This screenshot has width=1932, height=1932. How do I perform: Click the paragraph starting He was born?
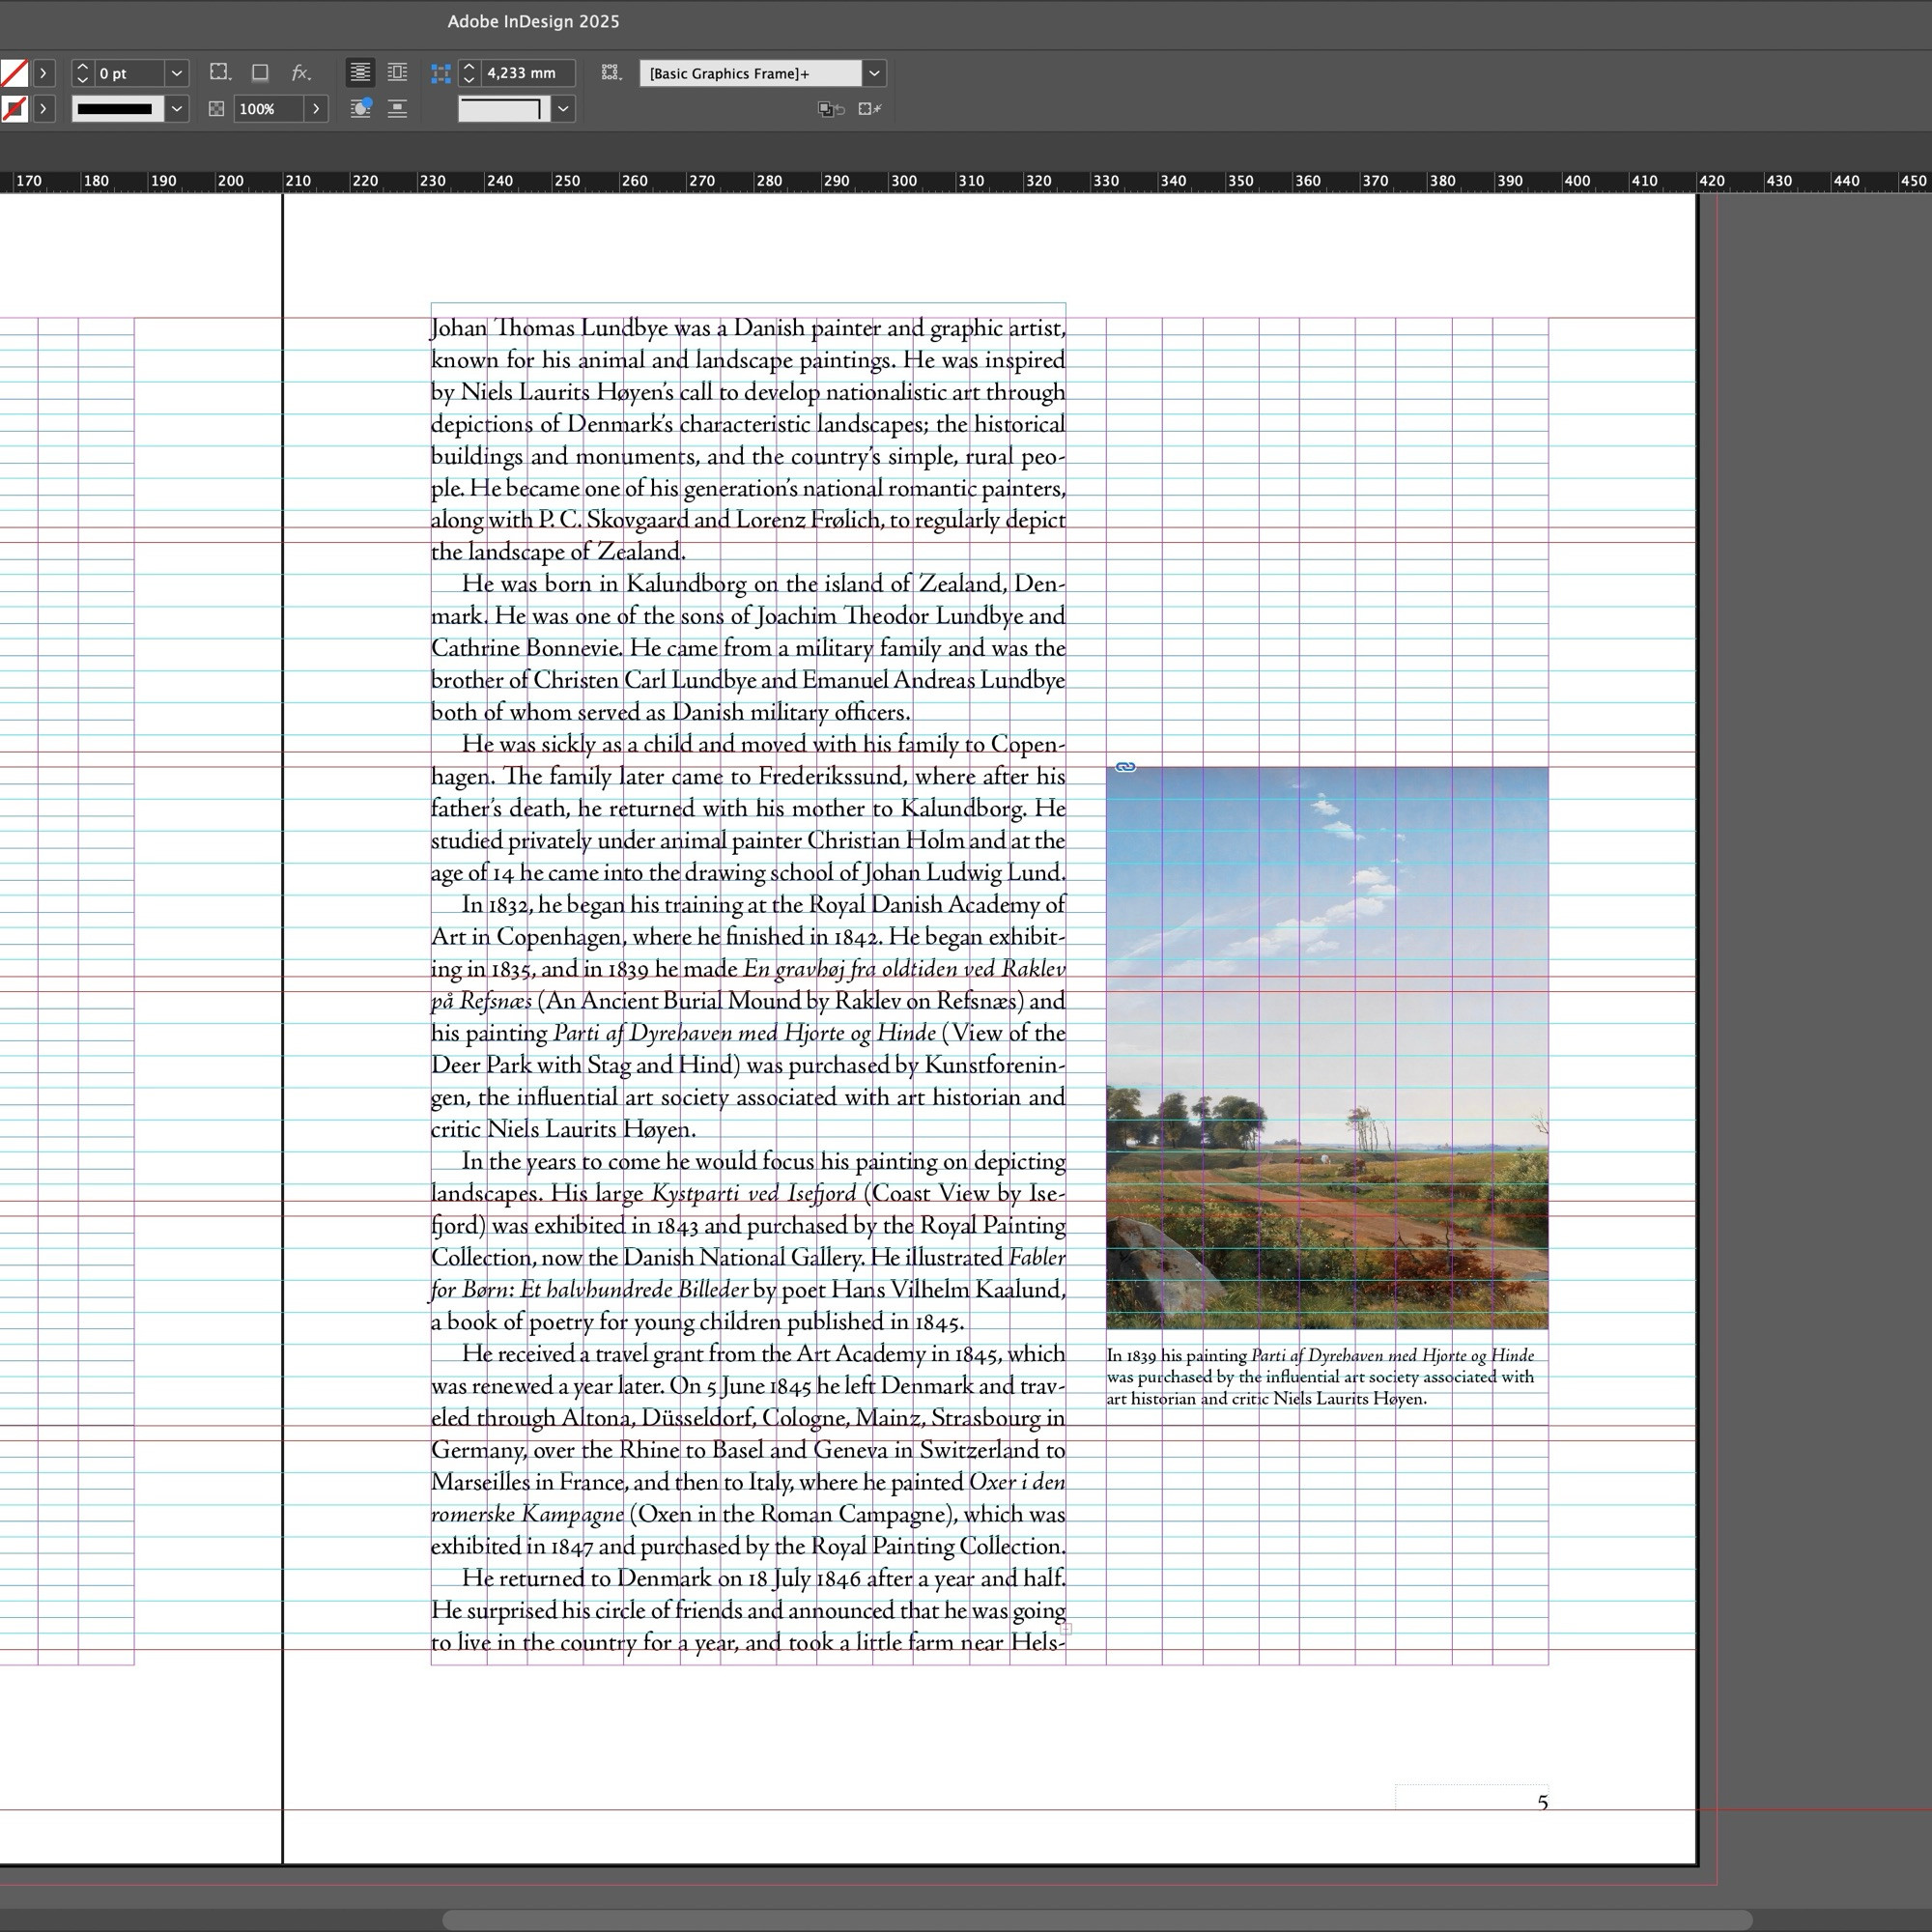tap(748, 648)
